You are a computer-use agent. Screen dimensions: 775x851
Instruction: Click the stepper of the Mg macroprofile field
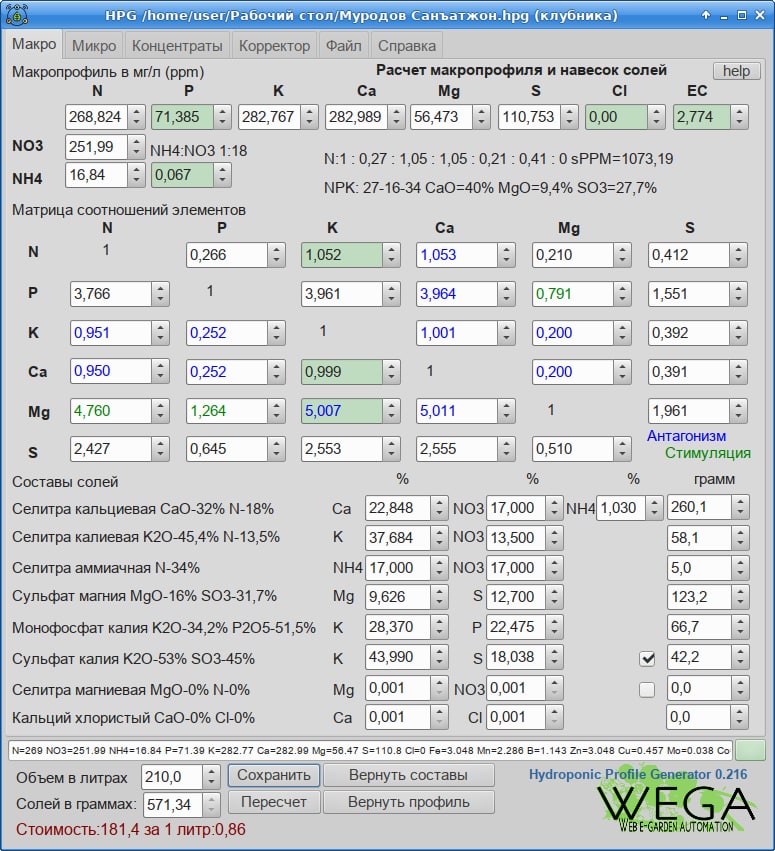click(x=480, y=117)
